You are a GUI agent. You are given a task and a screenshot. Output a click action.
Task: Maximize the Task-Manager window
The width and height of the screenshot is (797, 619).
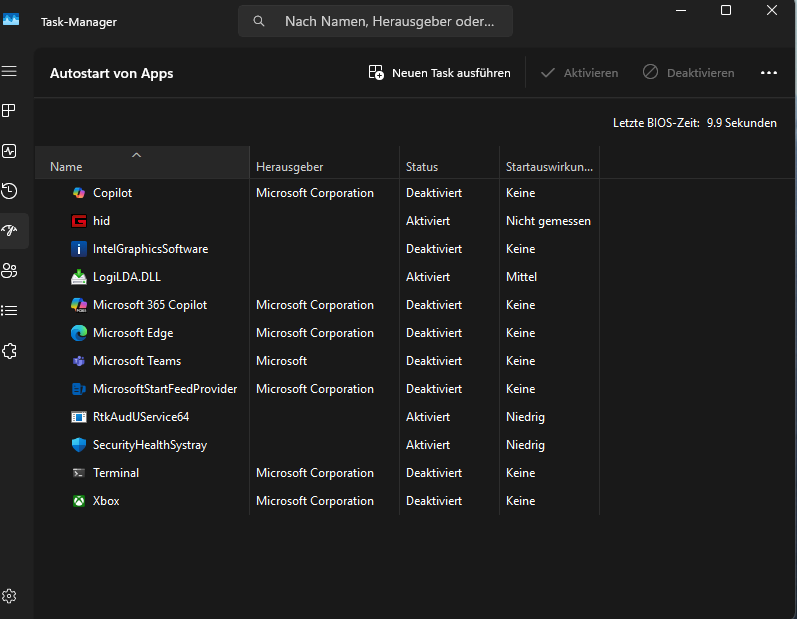pyautogui.click(x=726, y=10)
